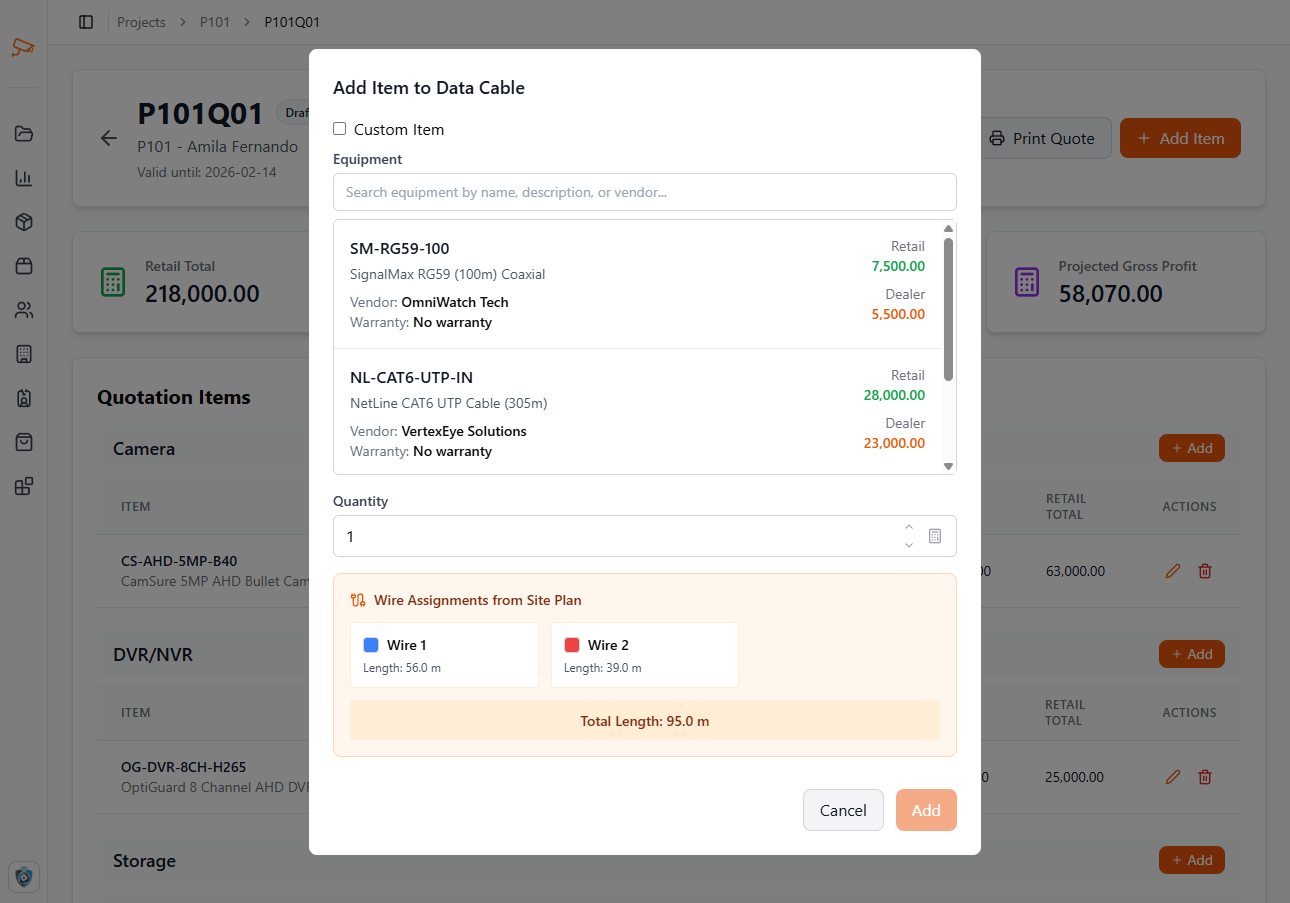This screenshot has height=903, width=1290.
Task: Click the Add button in the dialog
Action: [x=925, y=810]
